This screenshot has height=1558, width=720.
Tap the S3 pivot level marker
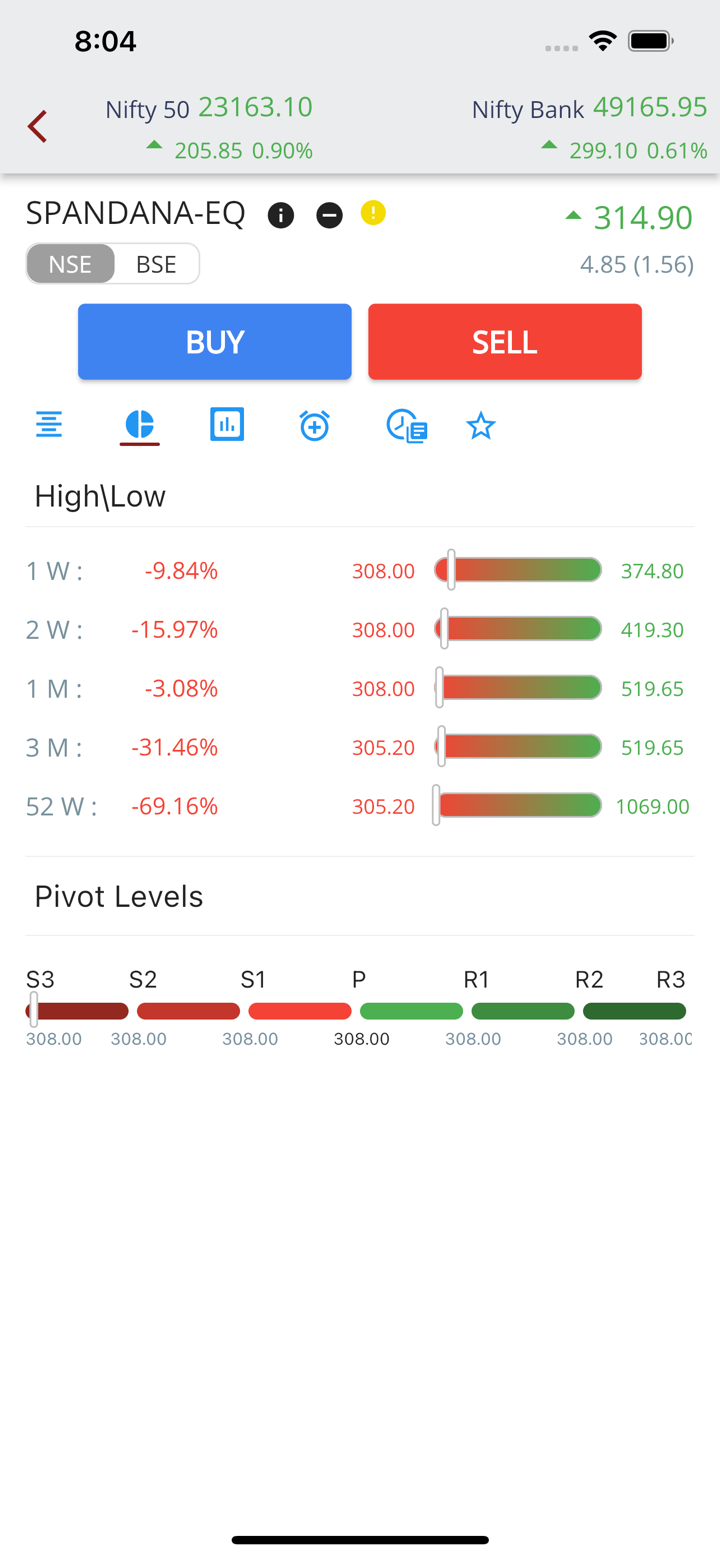coord(34,1010)
